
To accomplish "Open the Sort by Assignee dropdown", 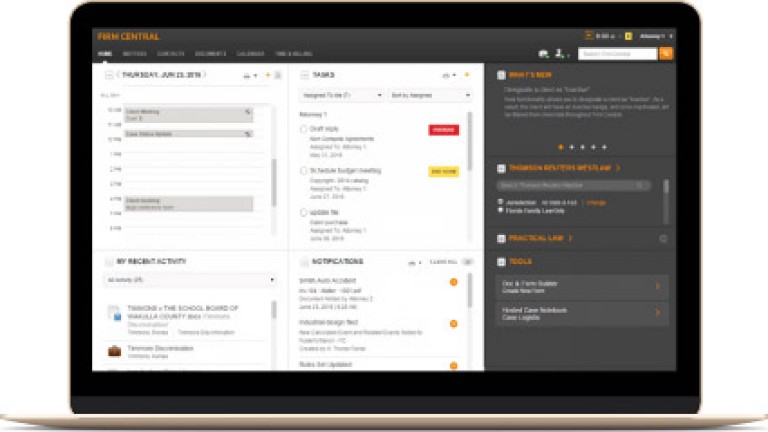I will [429, 95].
